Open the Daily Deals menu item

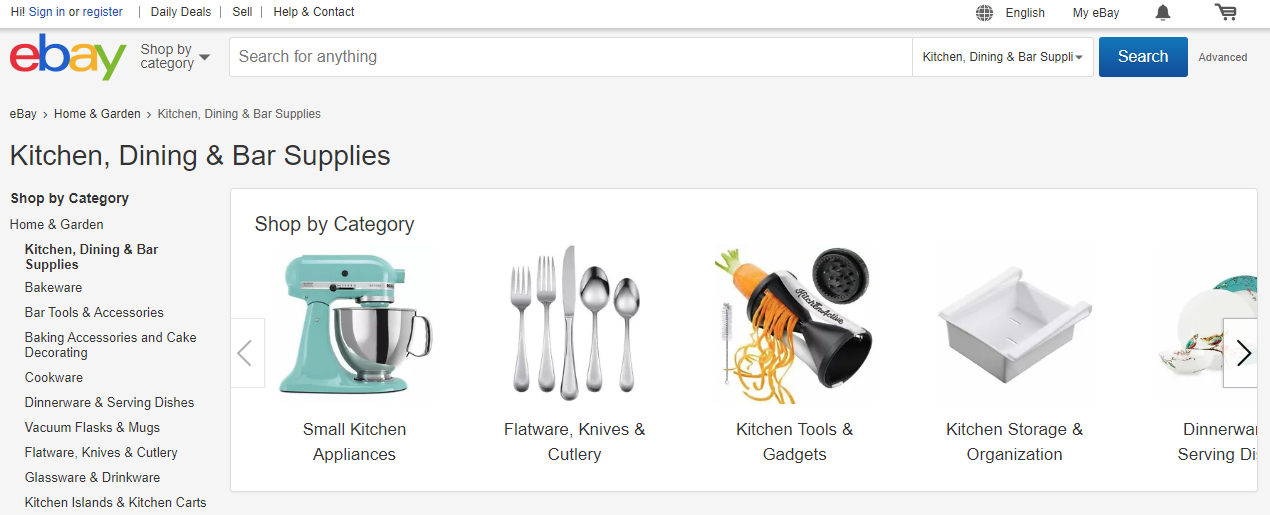tap(181, 12)
